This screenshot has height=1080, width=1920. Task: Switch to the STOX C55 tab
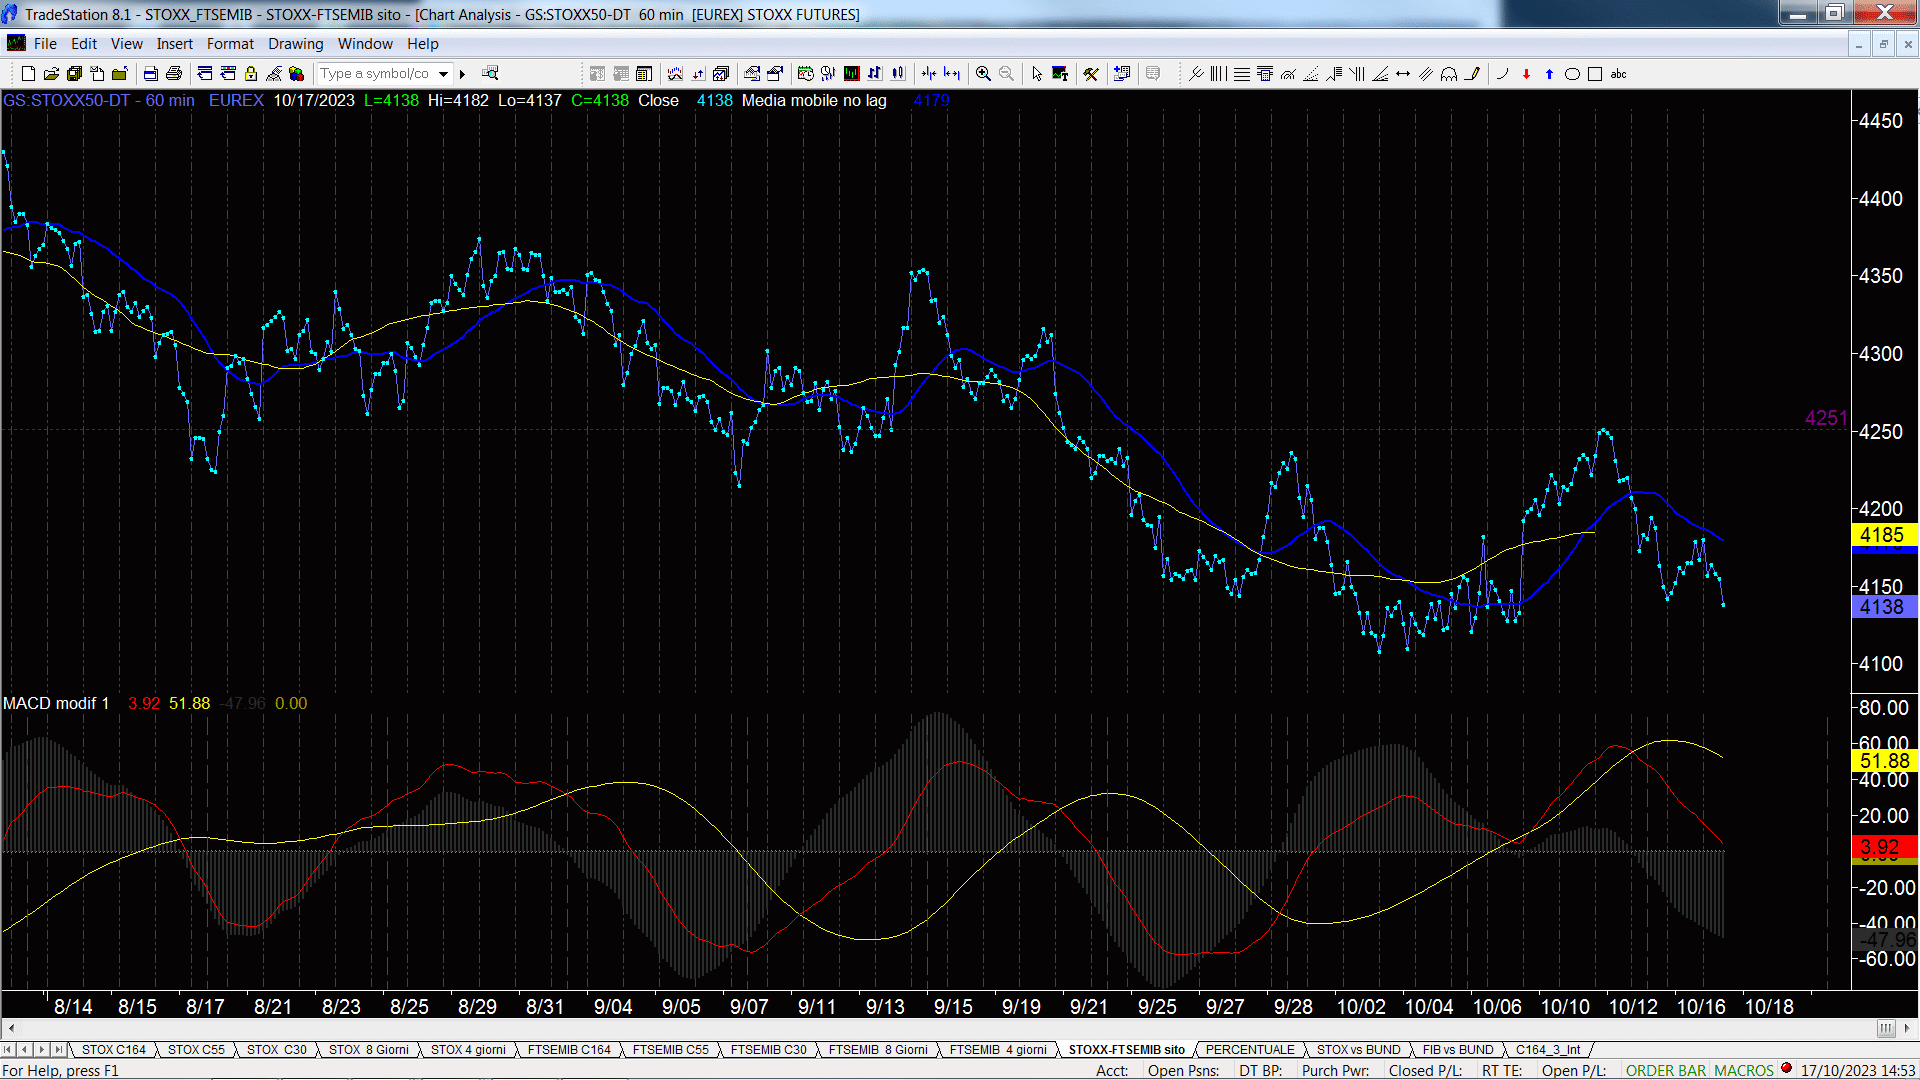(x=196, y=1049)
